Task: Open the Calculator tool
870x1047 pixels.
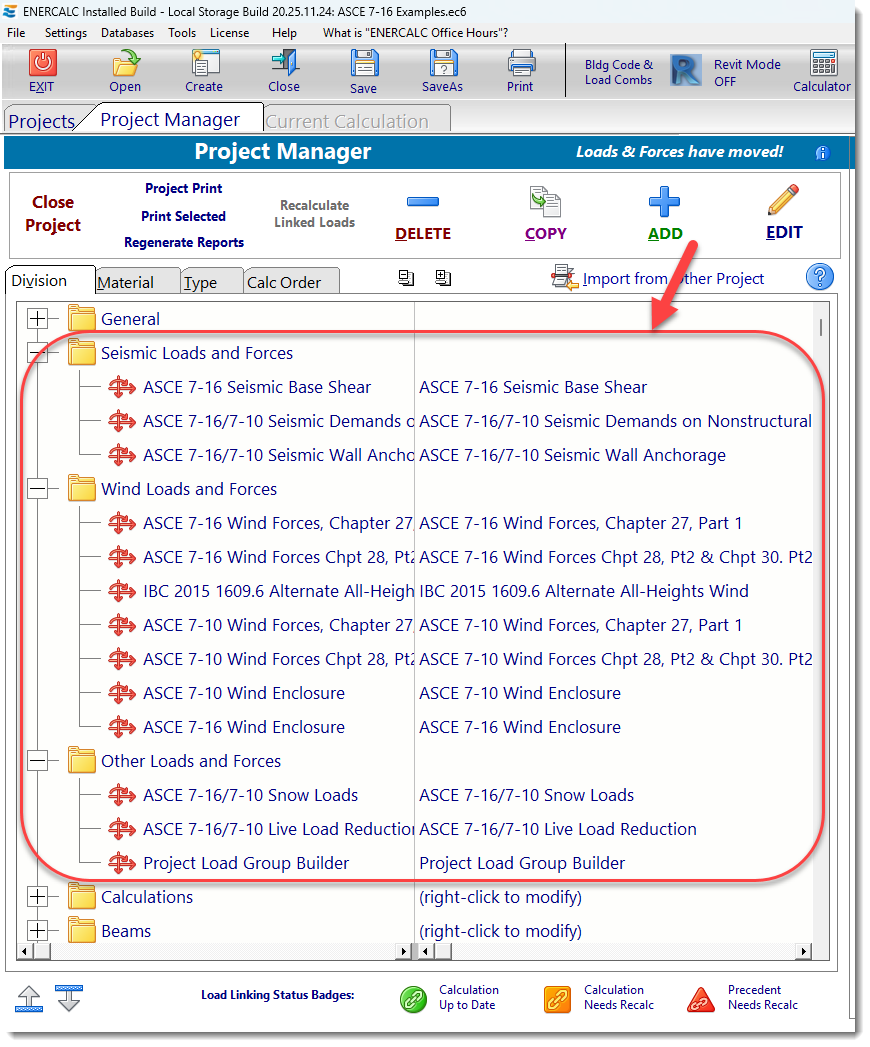Action: point(823,64)
